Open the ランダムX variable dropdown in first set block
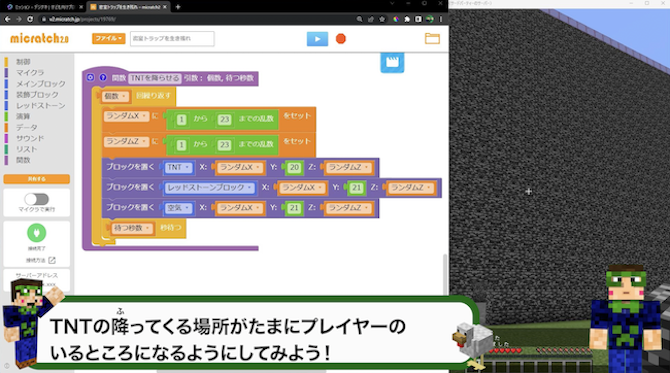670x373 pixels. pyautogui.click(x=126, y=116)
